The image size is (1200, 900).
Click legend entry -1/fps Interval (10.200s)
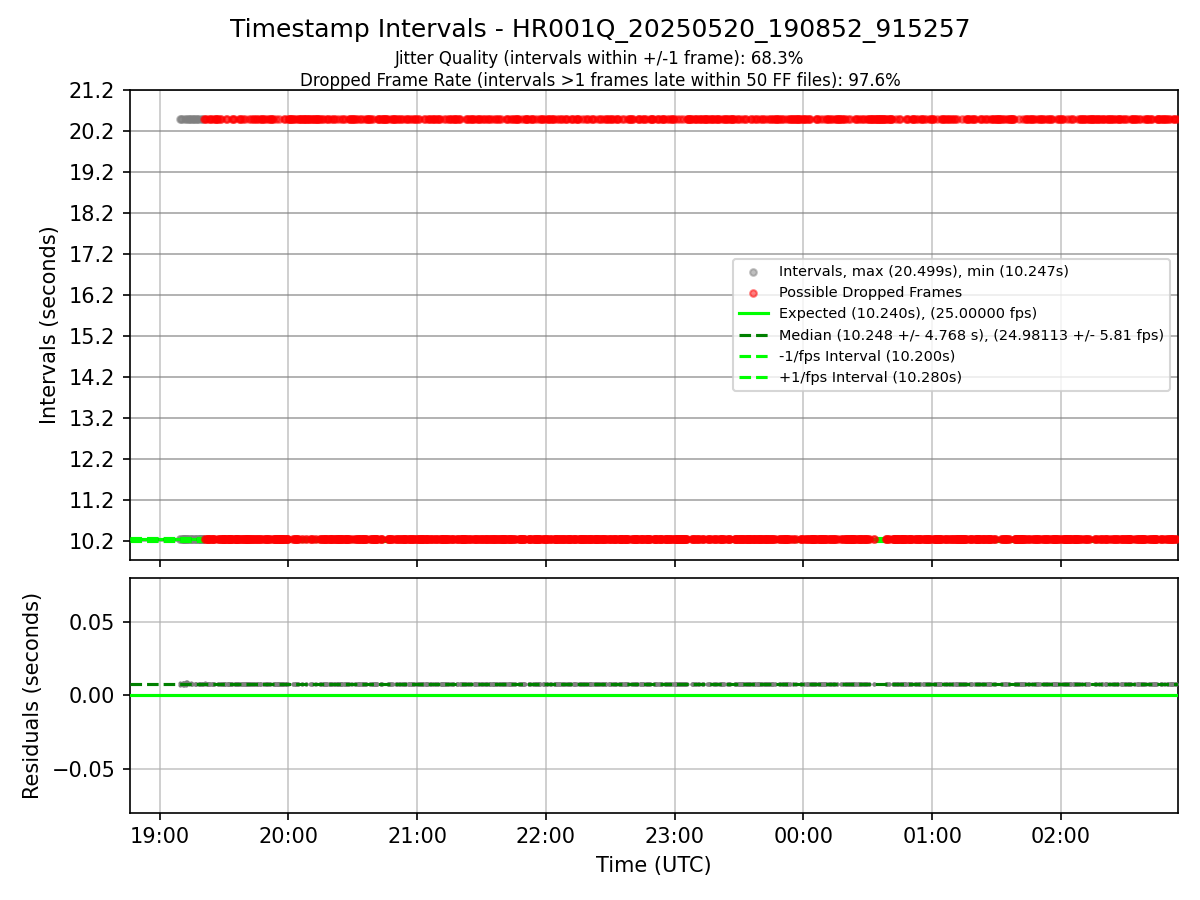coord(866,356)
